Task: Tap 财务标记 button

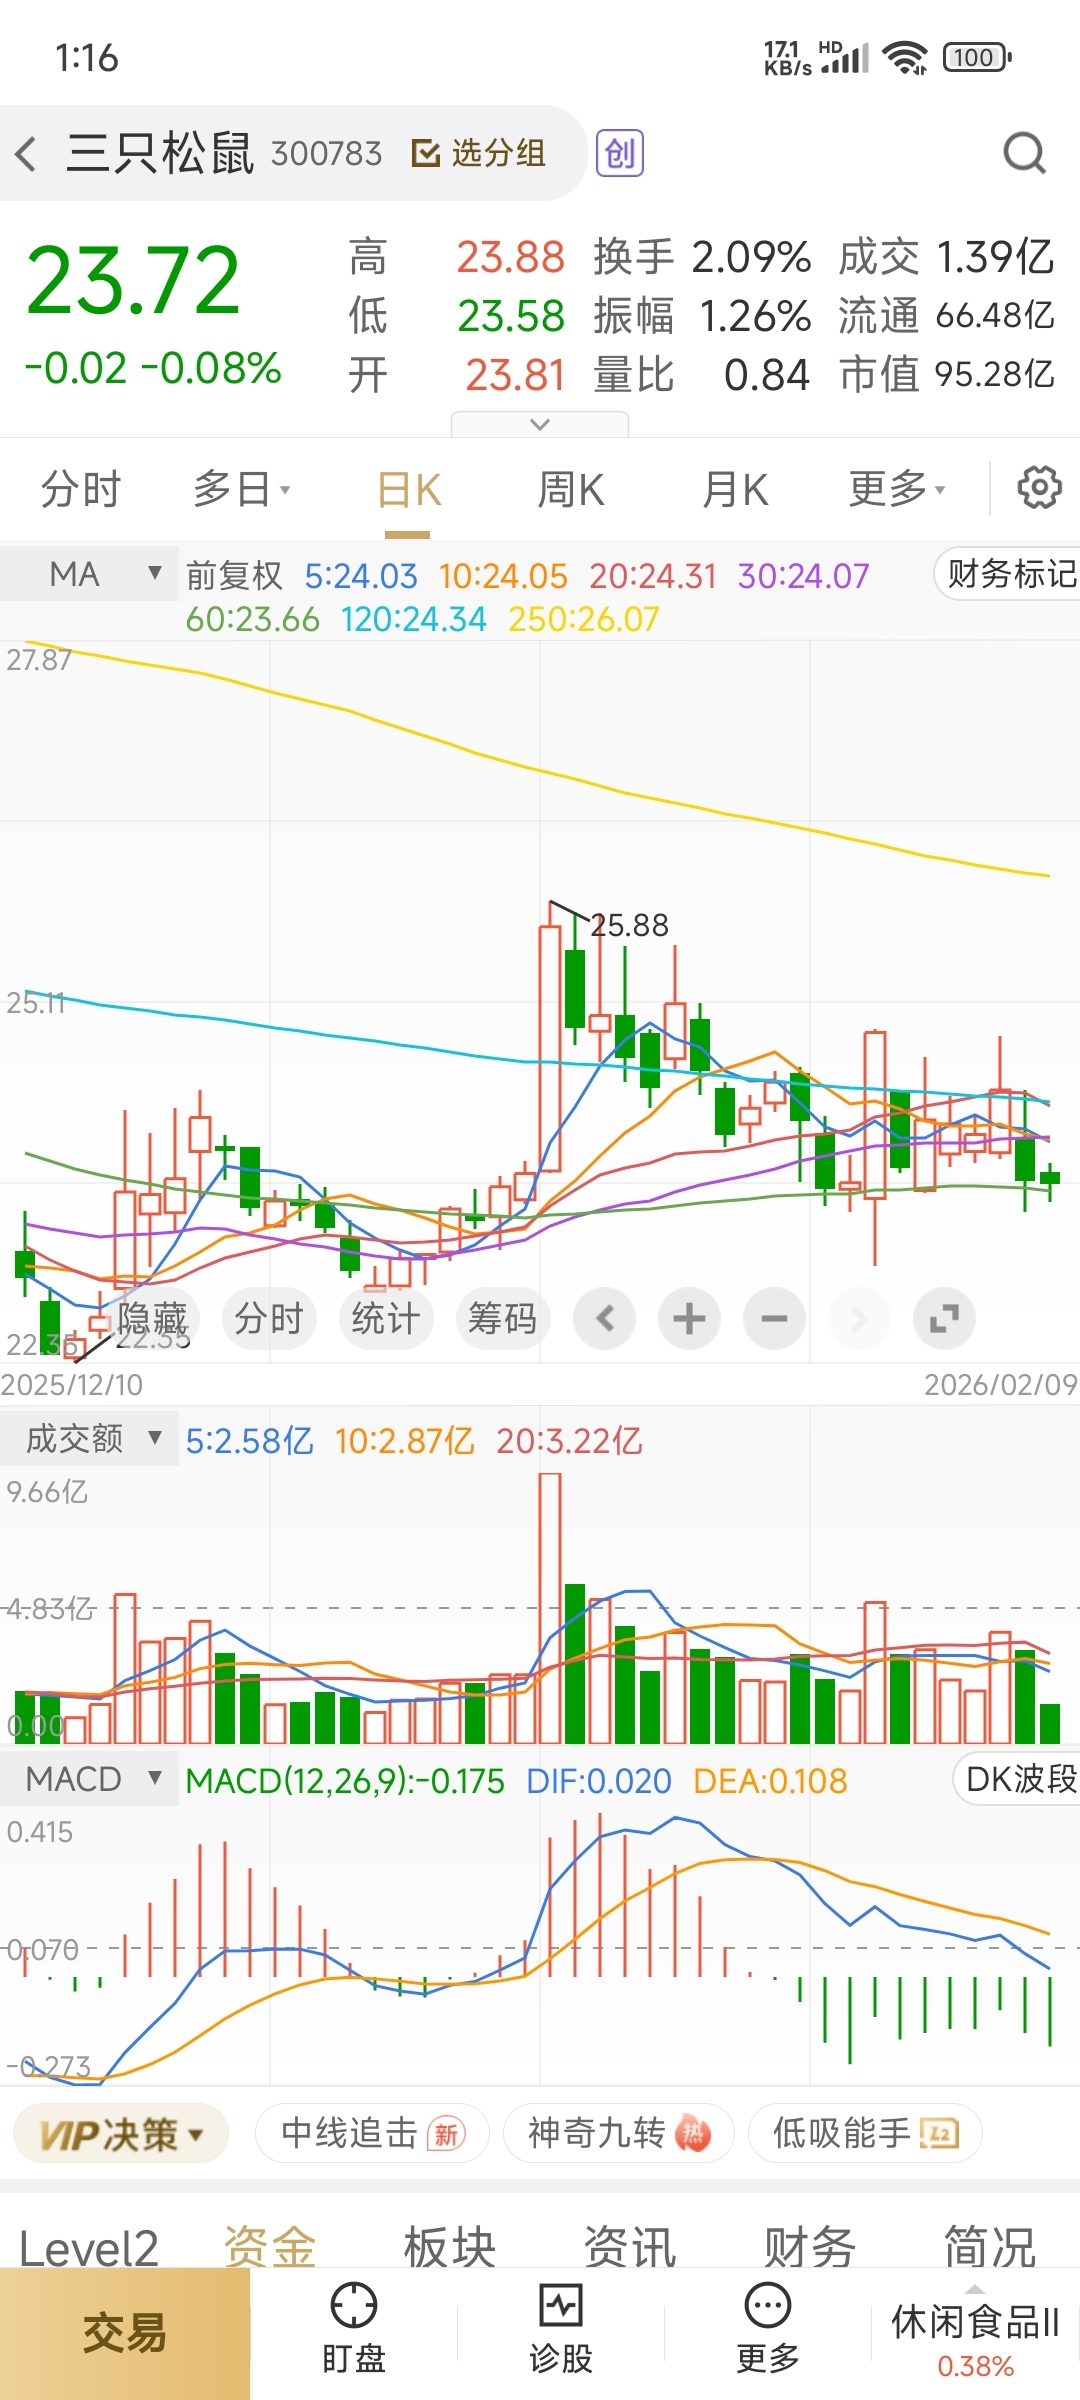Action: [x=1008, y=574]
